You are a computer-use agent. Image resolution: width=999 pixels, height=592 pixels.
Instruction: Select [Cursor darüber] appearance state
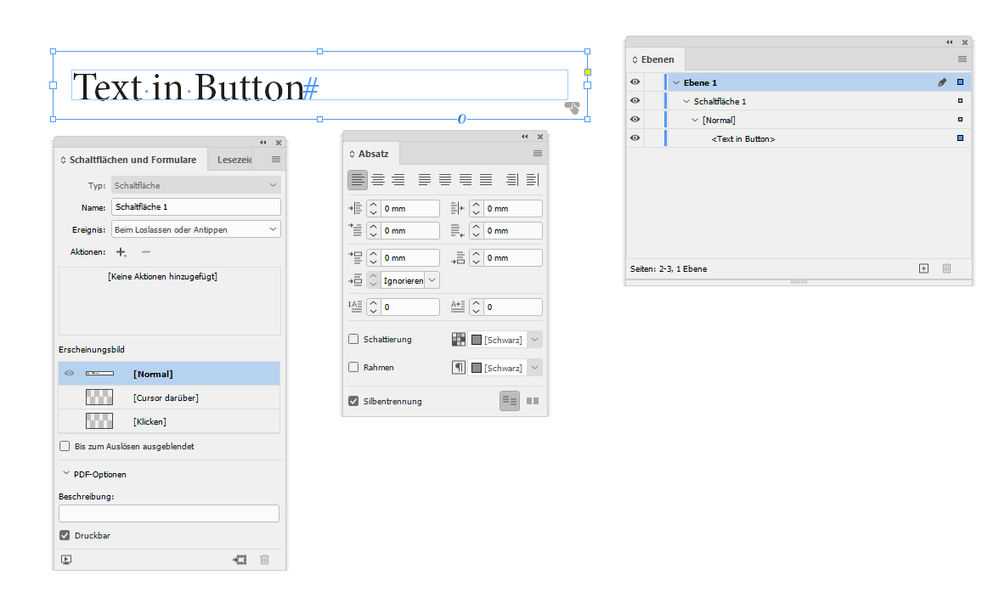(x=169, y=398)
